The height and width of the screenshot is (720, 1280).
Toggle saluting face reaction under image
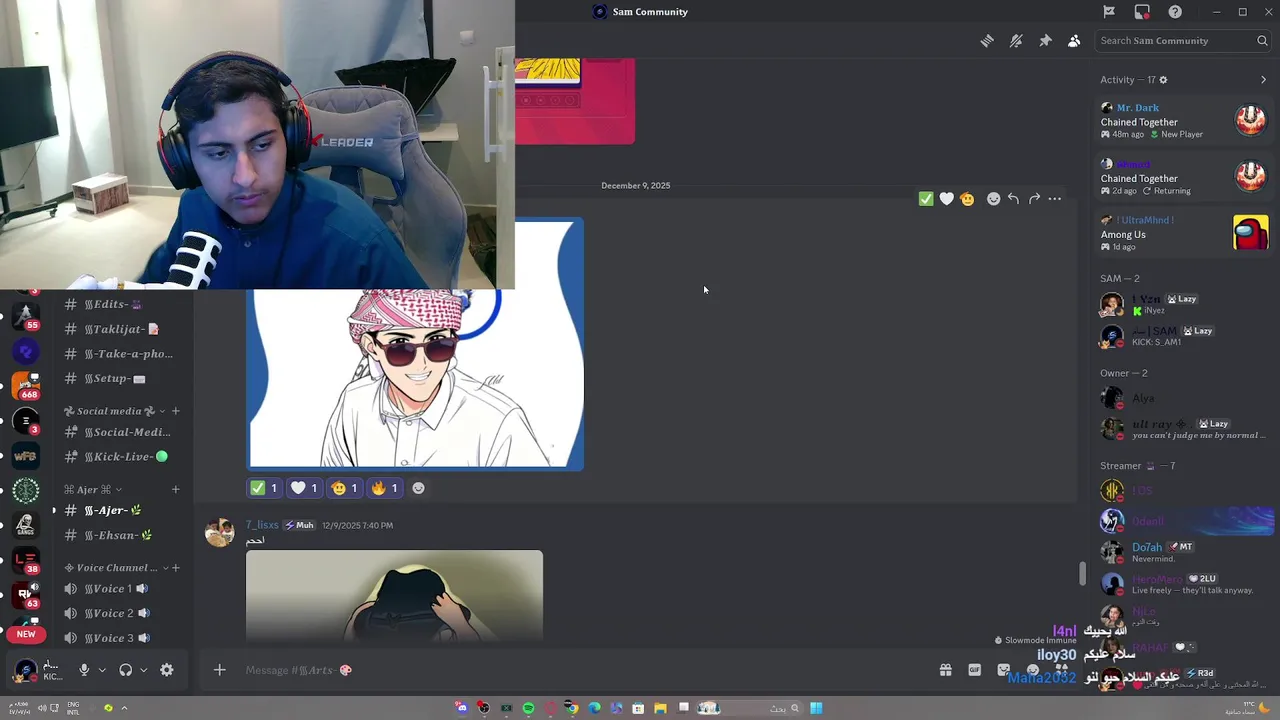click(344, 488)
